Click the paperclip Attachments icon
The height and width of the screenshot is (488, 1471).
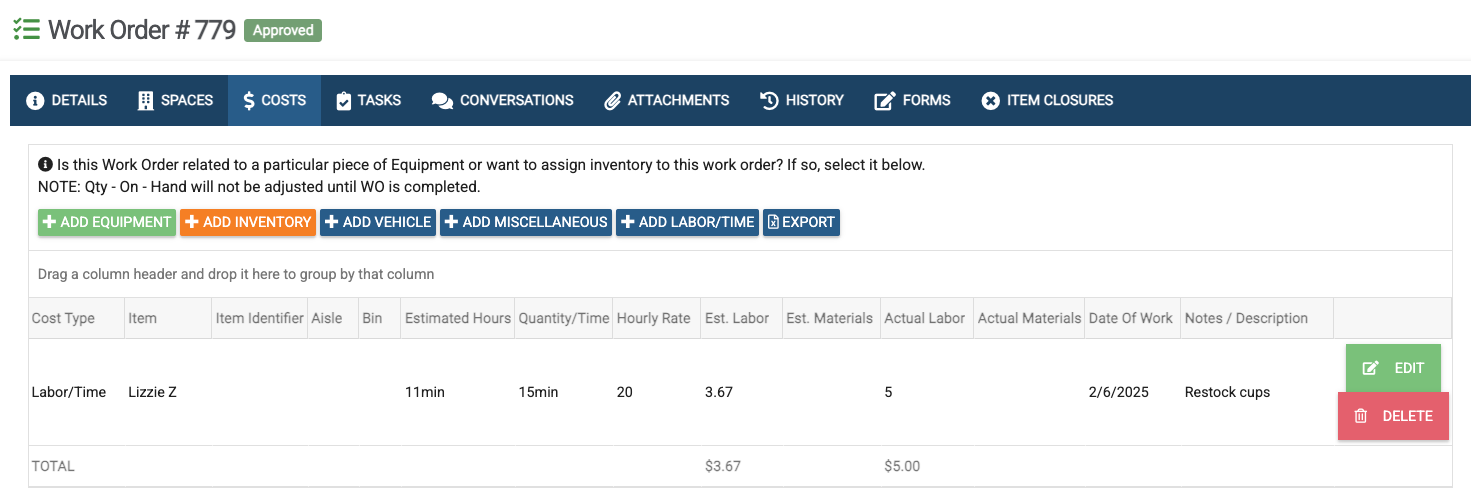pos(613,101)
